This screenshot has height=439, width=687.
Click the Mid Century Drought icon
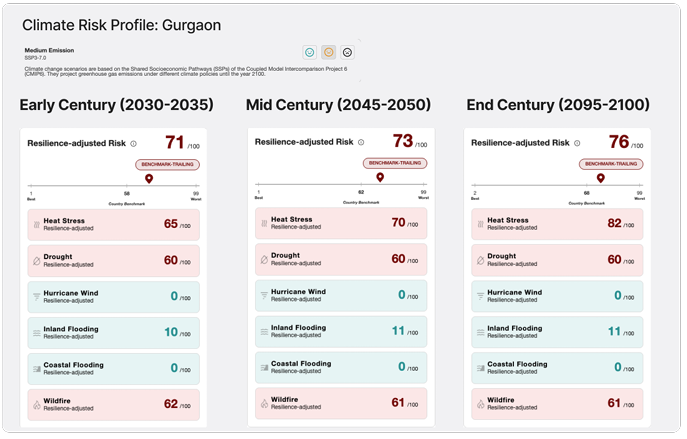click(x=265, y=259)
